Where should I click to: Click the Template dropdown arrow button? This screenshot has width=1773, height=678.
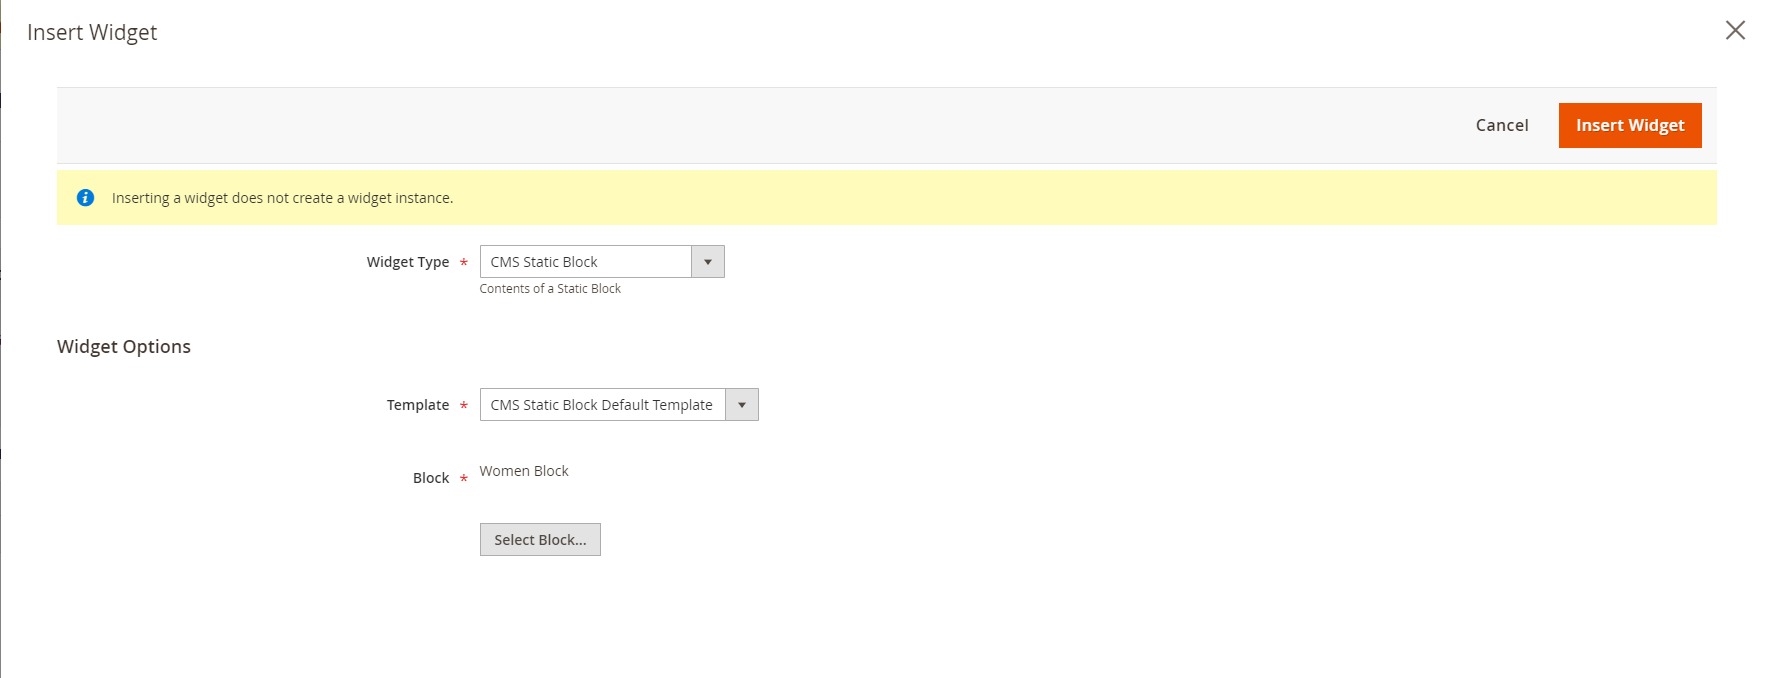pos(741,405)
